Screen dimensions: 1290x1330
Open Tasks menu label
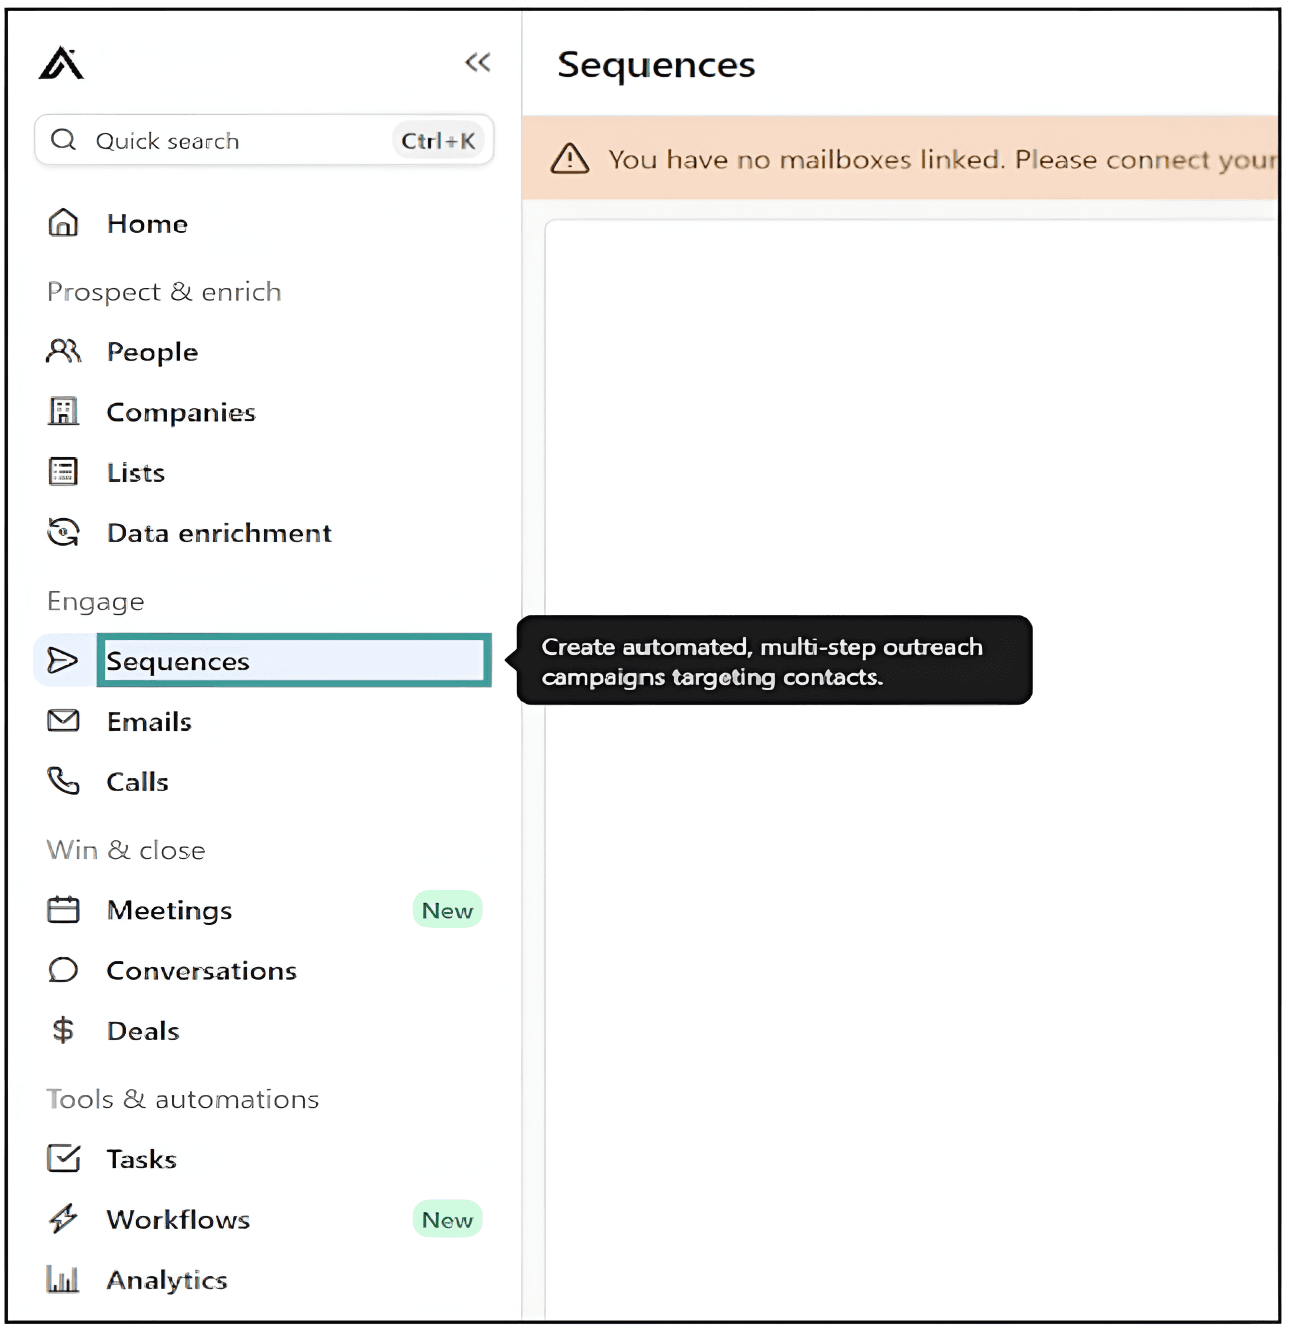pos(141,1160)
